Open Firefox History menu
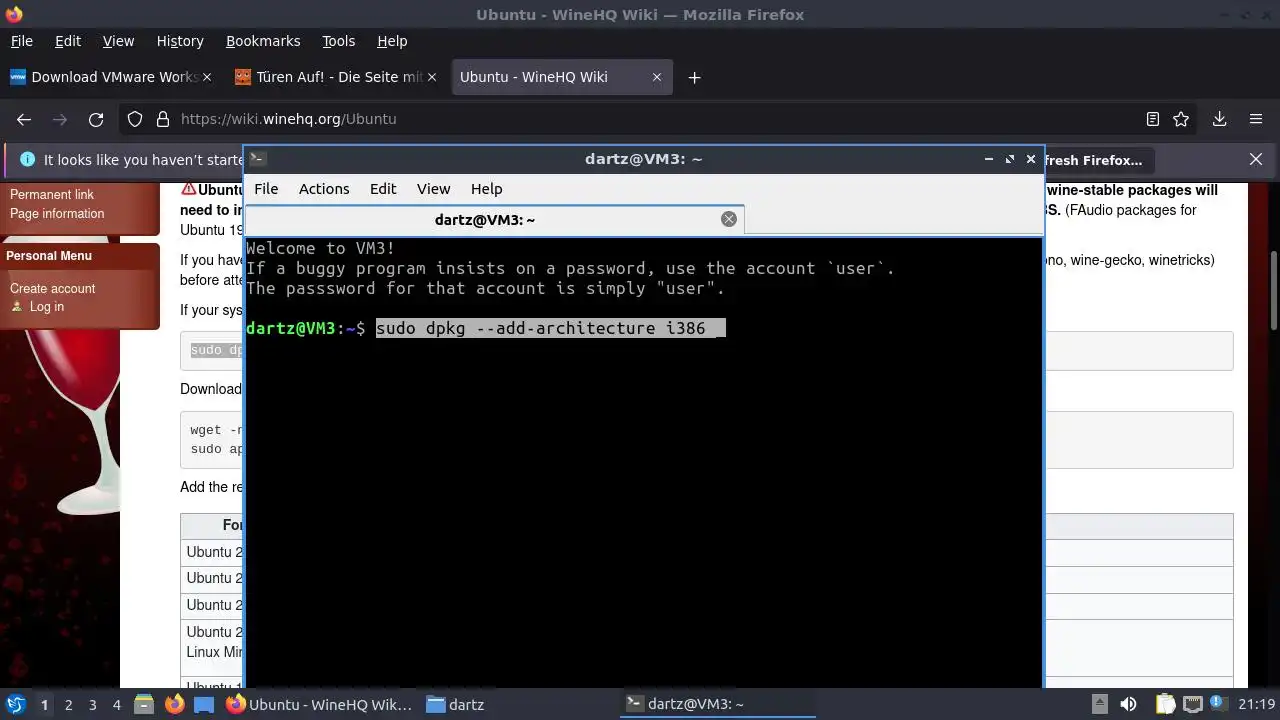 click(180, 41)
